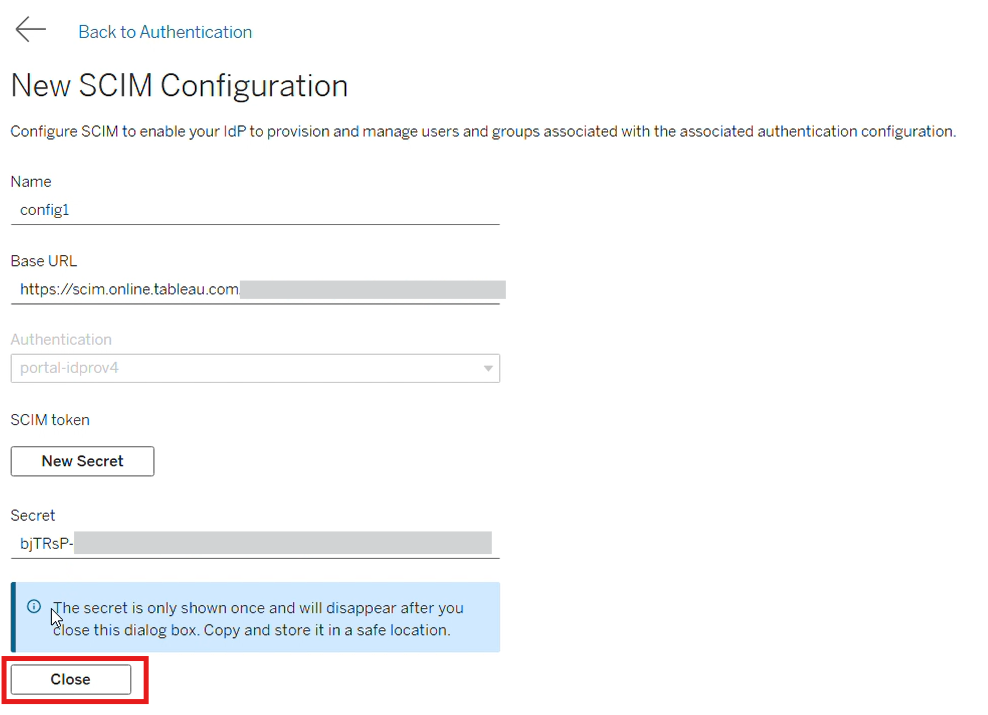
Task: Open the Back to Authentication link
Action: pos(165,32)
